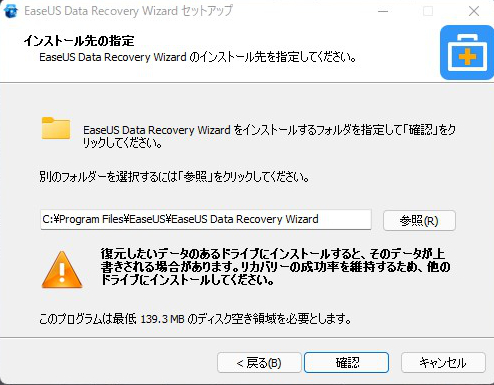The width and height of the screenshot is (494, 385).
Task: Minimize the setup window
Action: tap(383, 11)
